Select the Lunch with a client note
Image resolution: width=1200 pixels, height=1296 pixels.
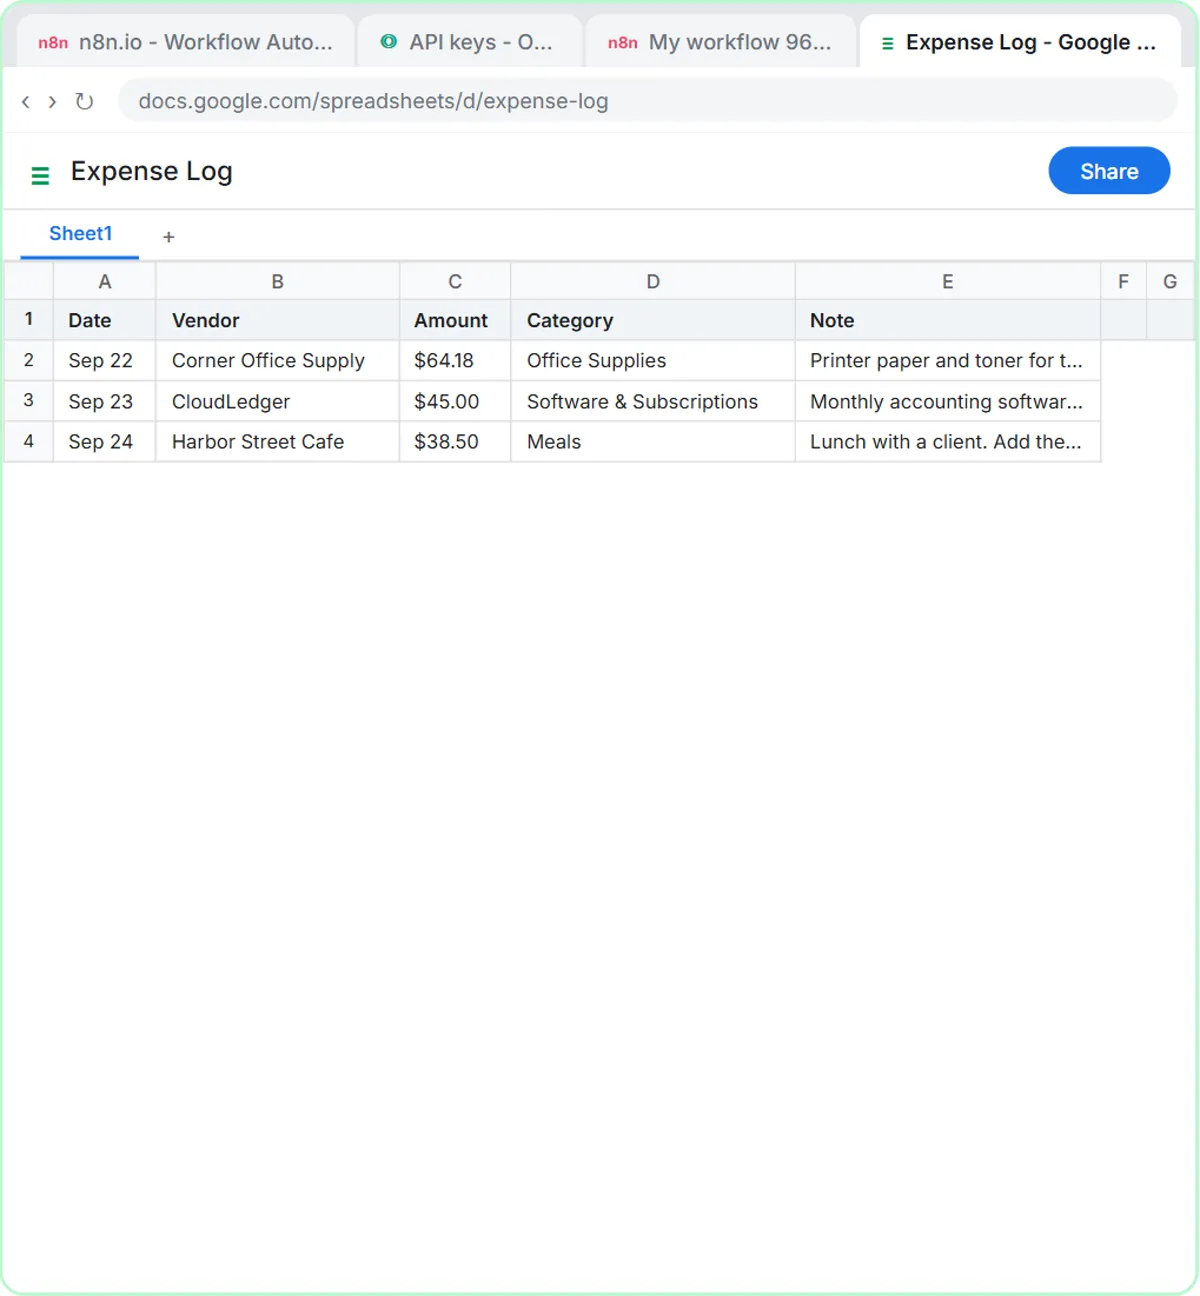tap(948, 441)
